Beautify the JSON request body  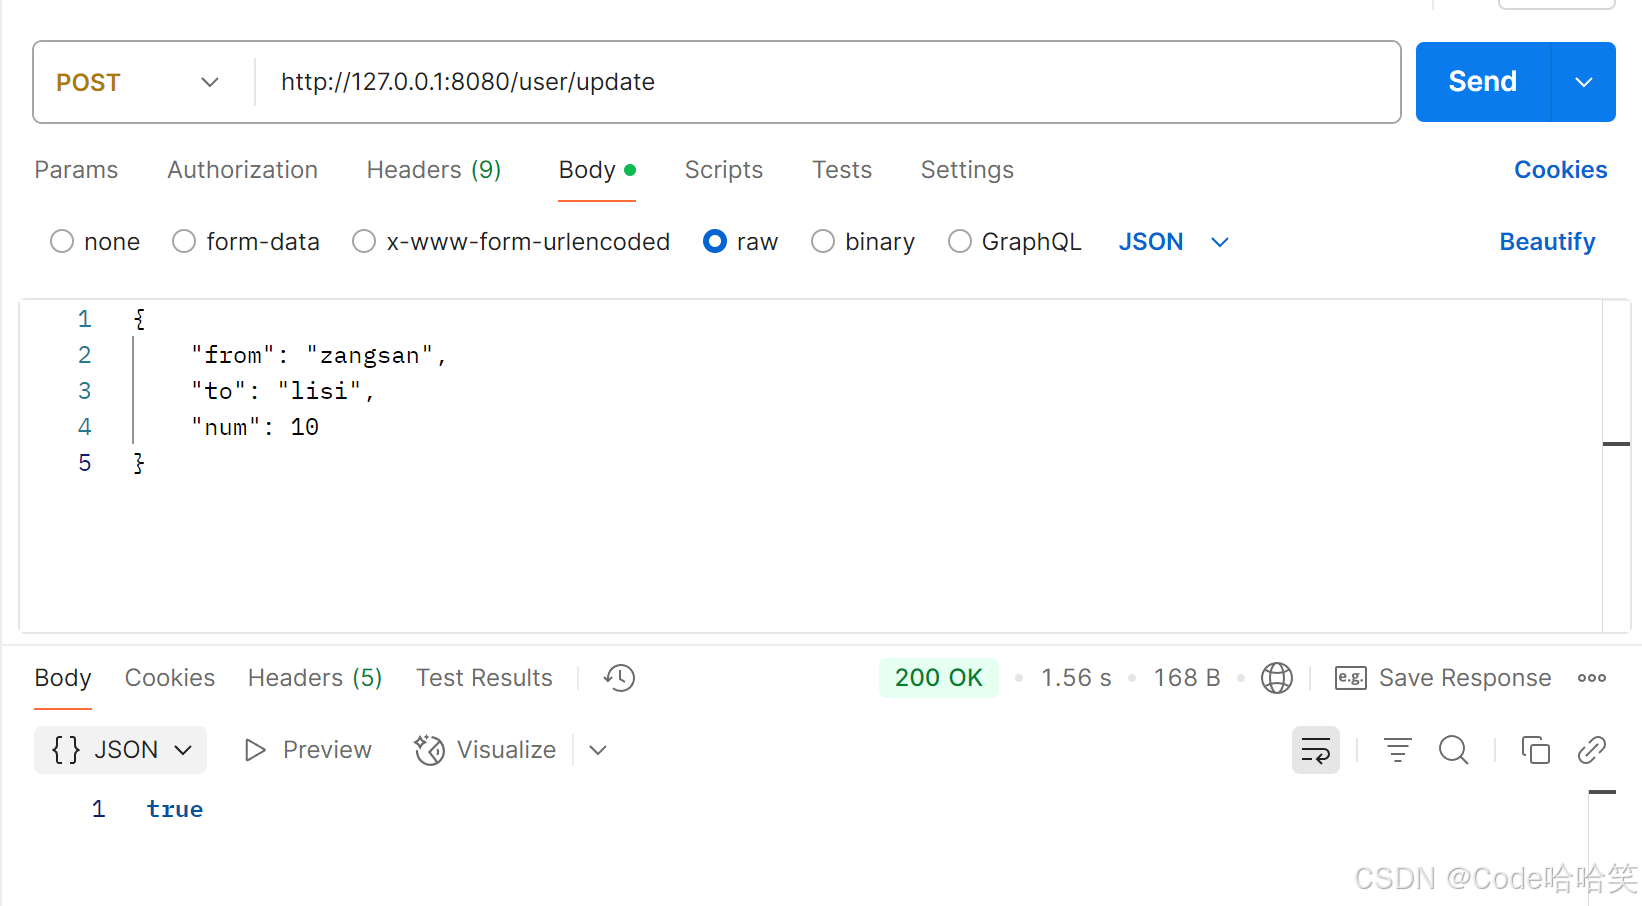pyautogui.click(x=1548, y=242)
